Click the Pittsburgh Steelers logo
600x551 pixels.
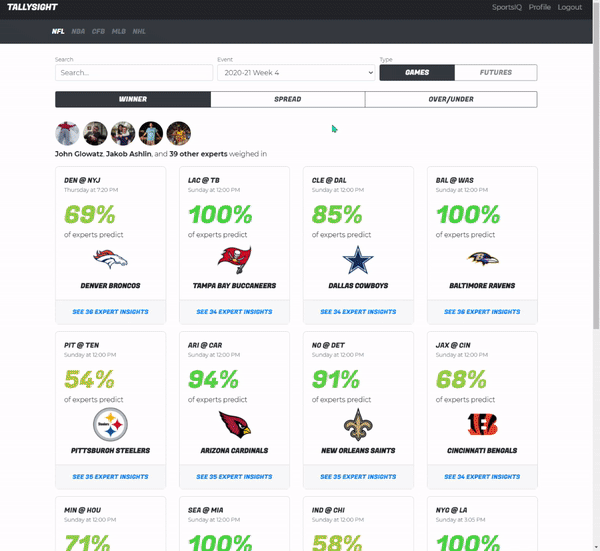(110, 424)
